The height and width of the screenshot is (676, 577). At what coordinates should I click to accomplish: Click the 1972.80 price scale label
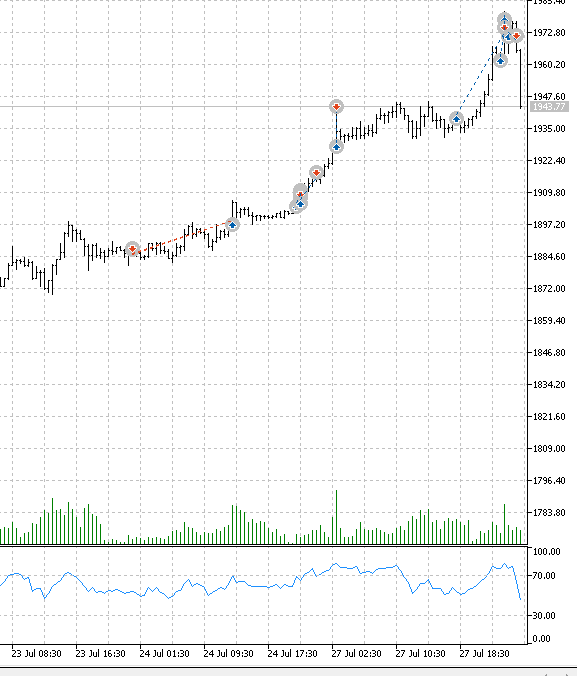click(549, 33)
